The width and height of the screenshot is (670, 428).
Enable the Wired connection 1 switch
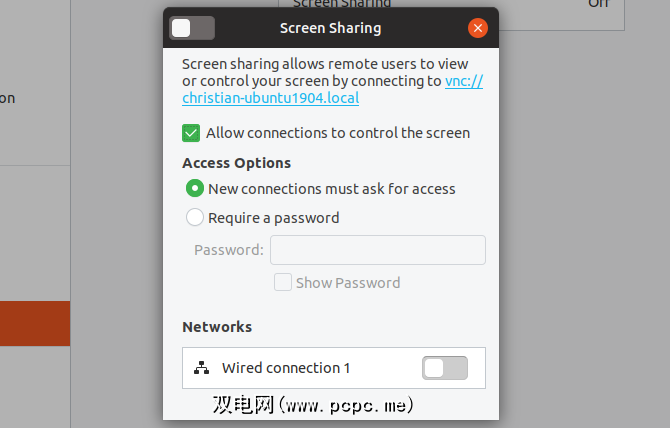coord(445,368)
